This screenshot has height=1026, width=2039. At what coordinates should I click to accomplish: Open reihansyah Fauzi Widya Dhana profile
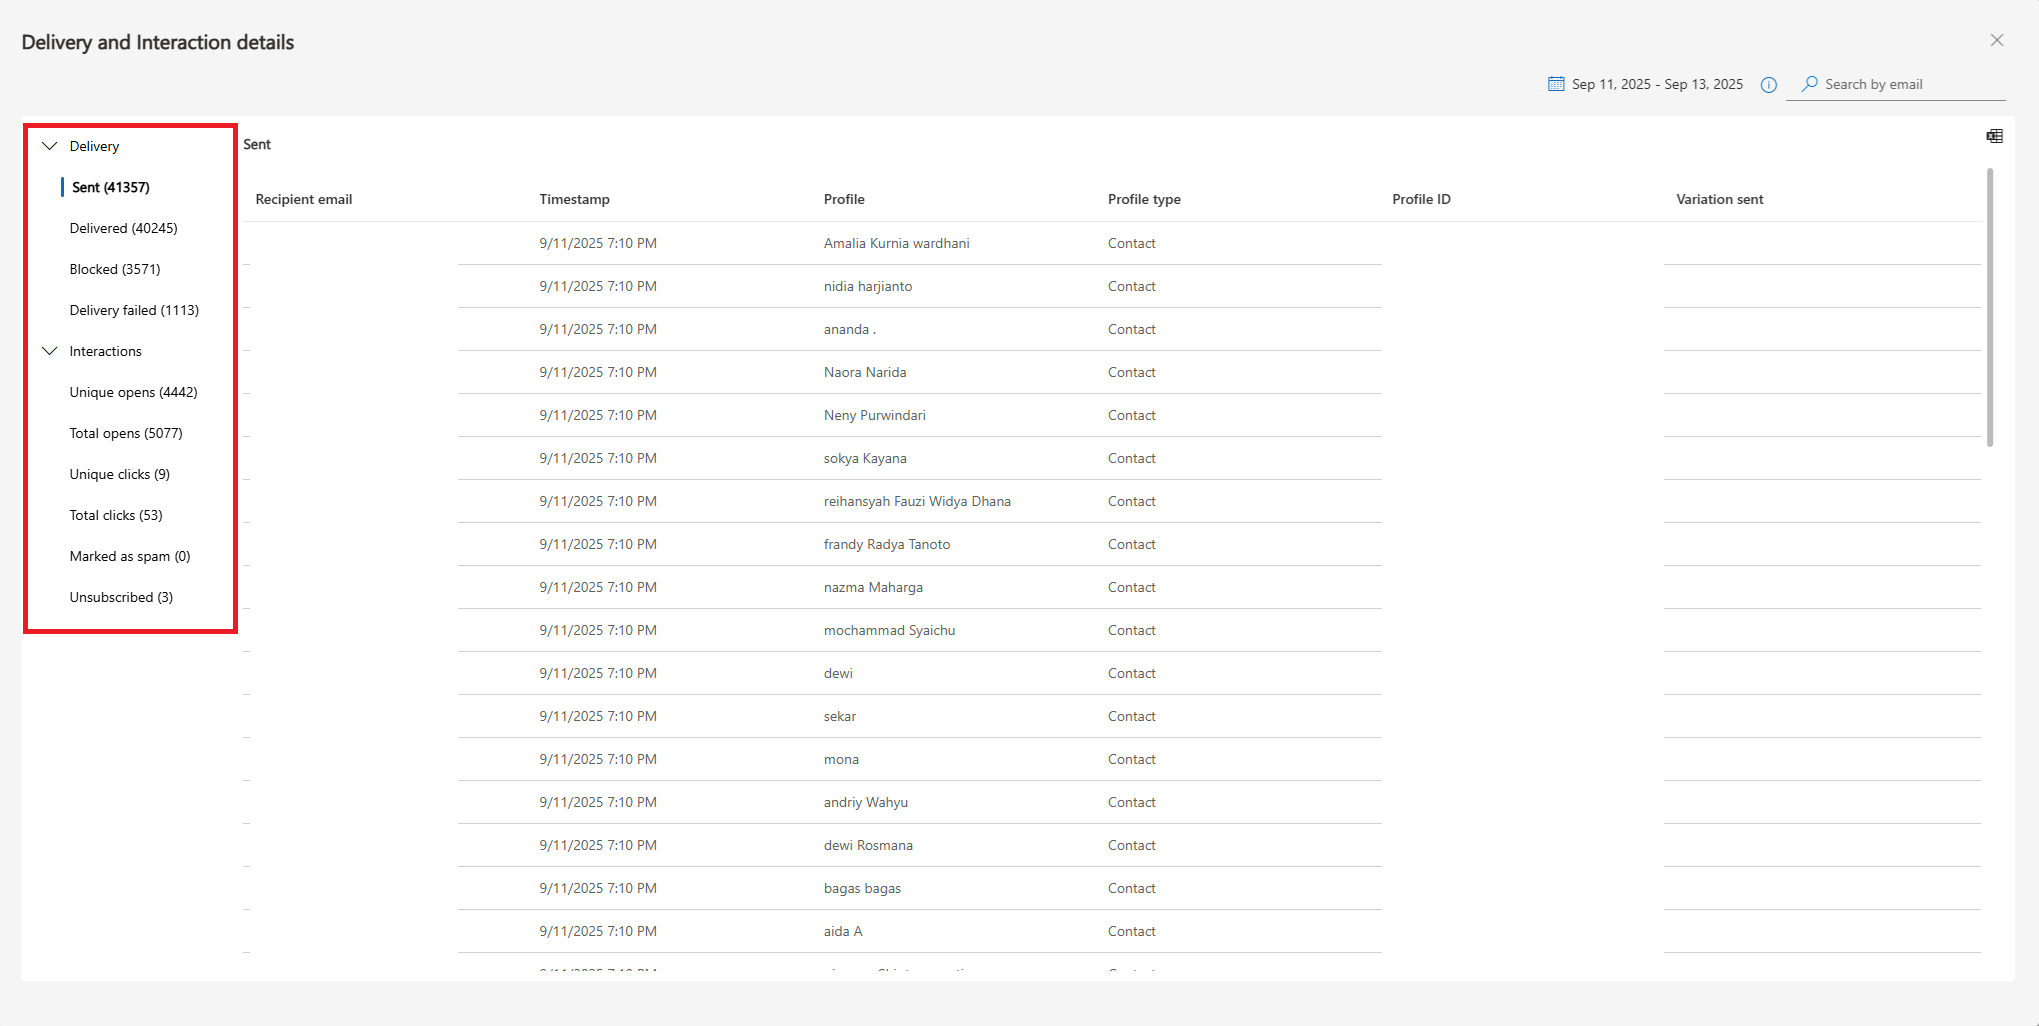pos(917,501)
